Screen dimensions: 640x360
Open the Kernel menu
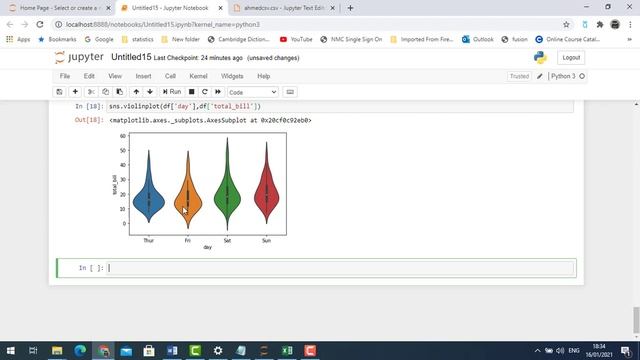click(x=198, y=76)
